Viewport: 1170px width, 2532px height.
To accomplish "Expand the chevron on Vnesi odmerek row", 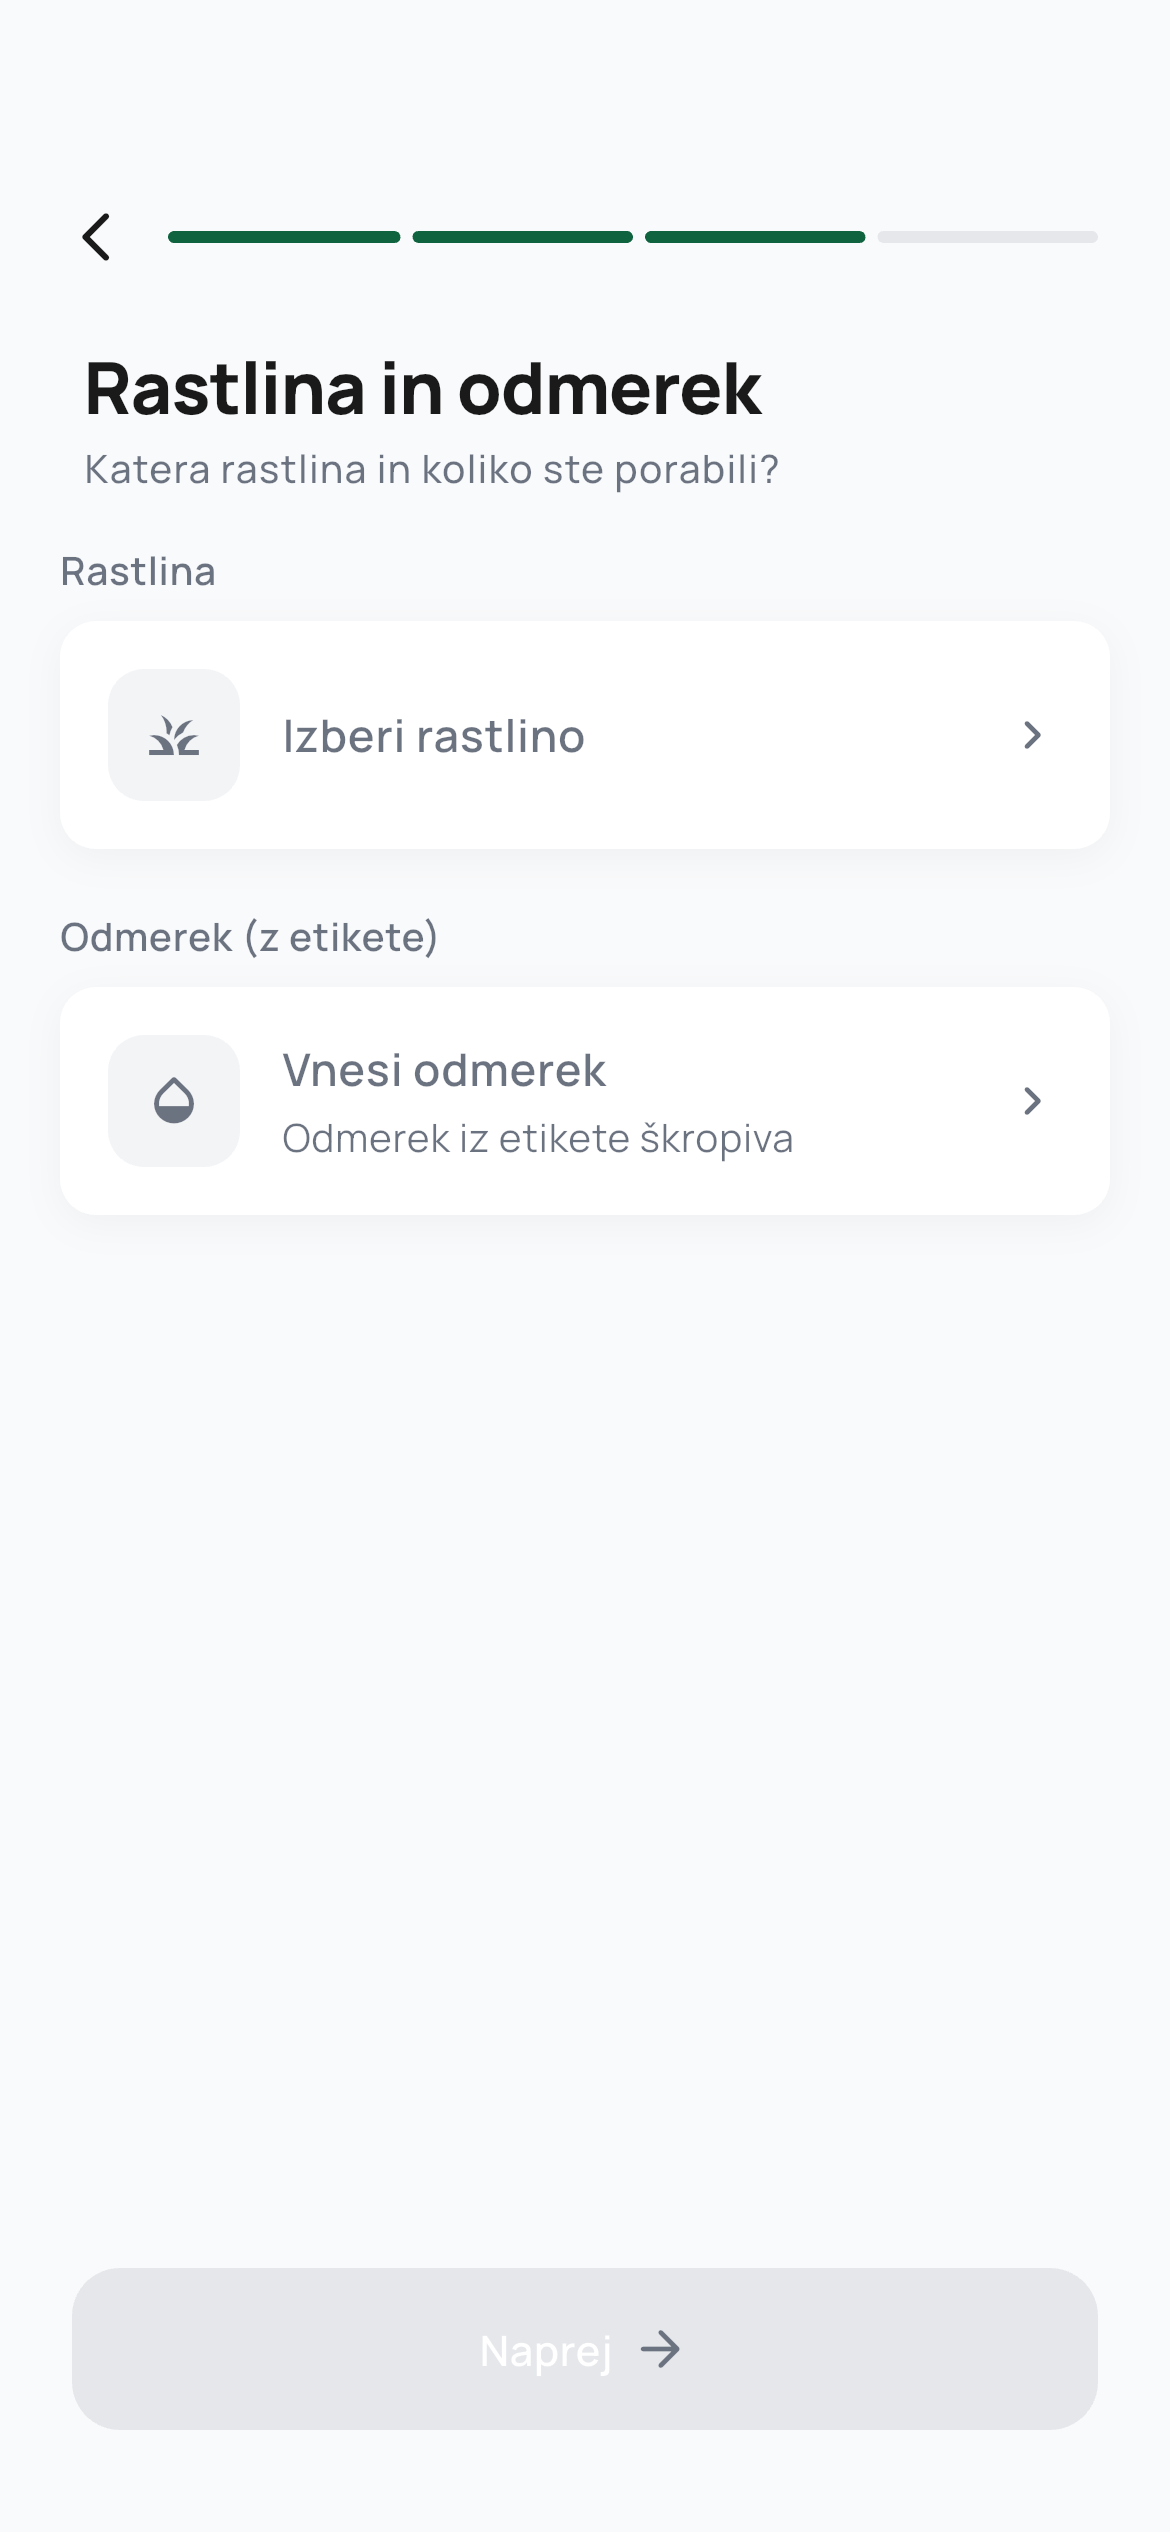I will [x=1032, y=1101].
